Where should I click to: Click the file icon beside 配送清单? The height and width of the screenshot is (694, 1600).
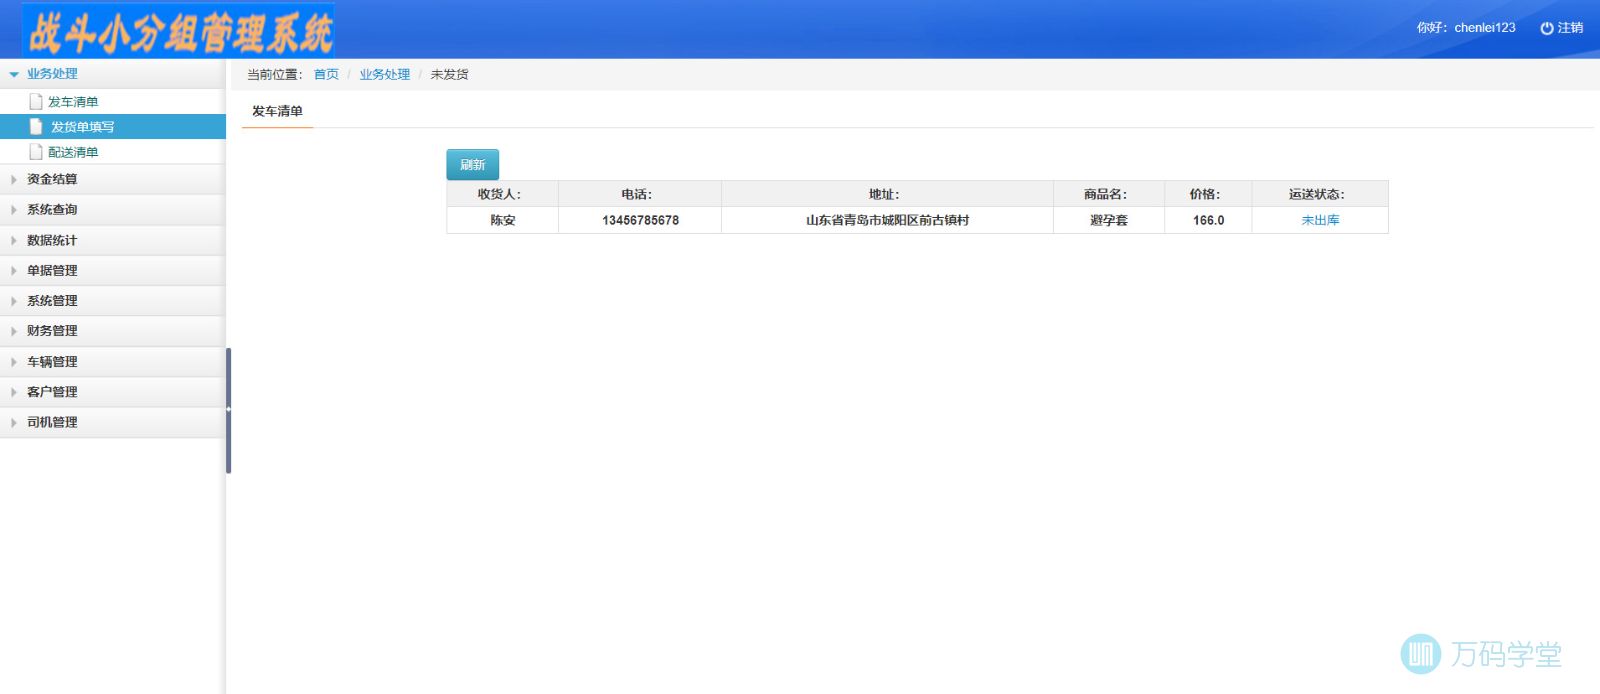tap(36, 152)
